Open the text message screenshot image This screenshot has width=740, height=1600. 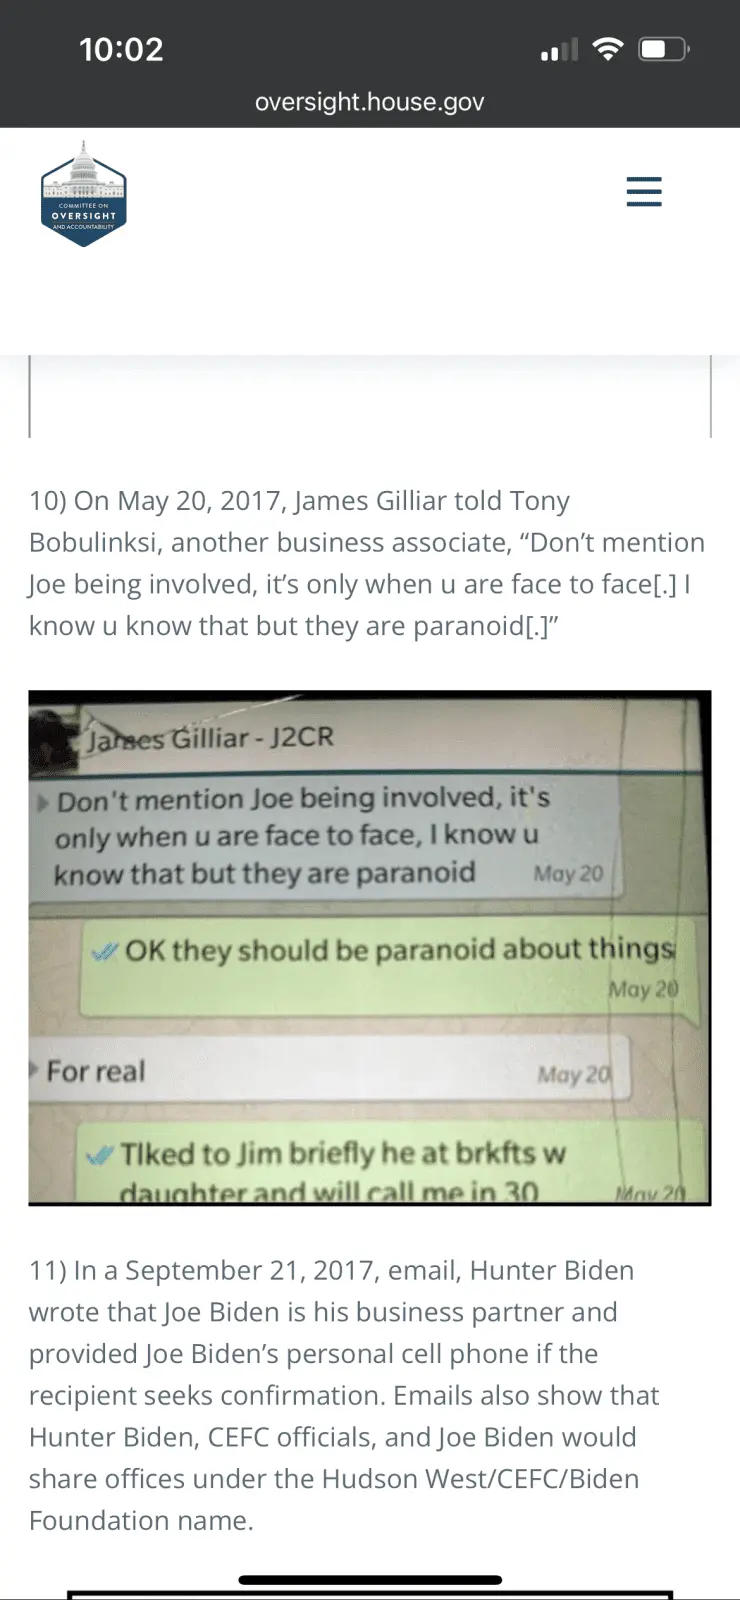370,948
